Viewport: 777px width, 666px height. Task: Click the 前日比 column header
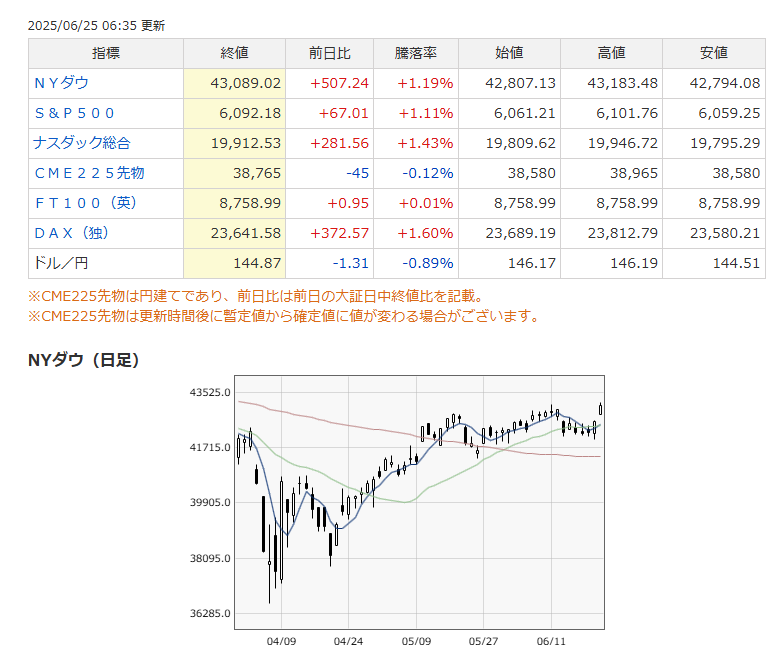pos(330,53)
